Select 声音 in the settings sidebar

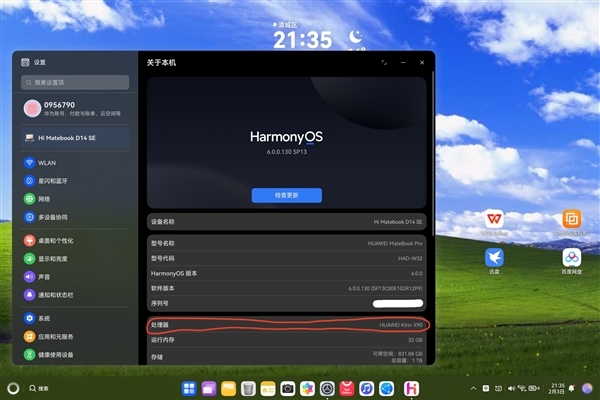coord(75,277)
